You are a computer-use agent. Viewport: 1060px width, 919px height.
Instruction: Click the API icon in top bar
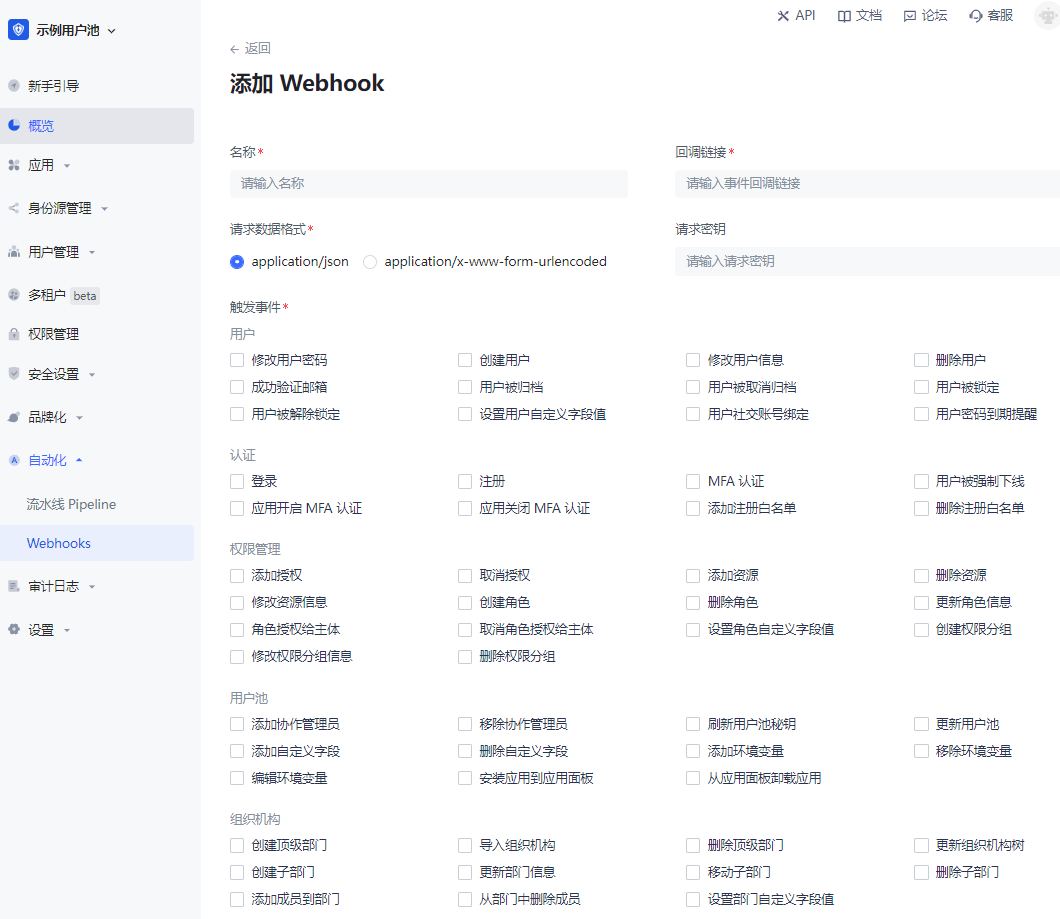[x=783, y=16]
